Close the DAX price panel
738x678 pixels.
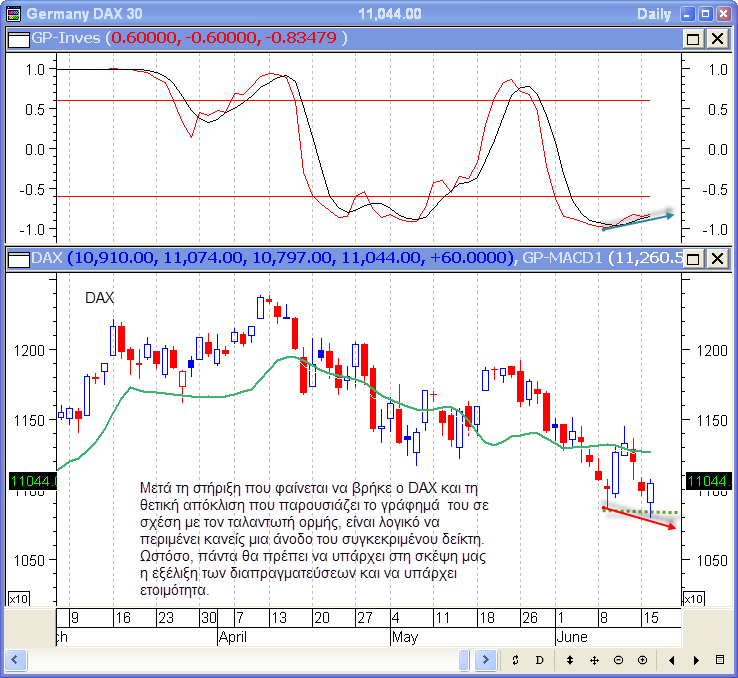pyautogui.click(x=717, y=259)
